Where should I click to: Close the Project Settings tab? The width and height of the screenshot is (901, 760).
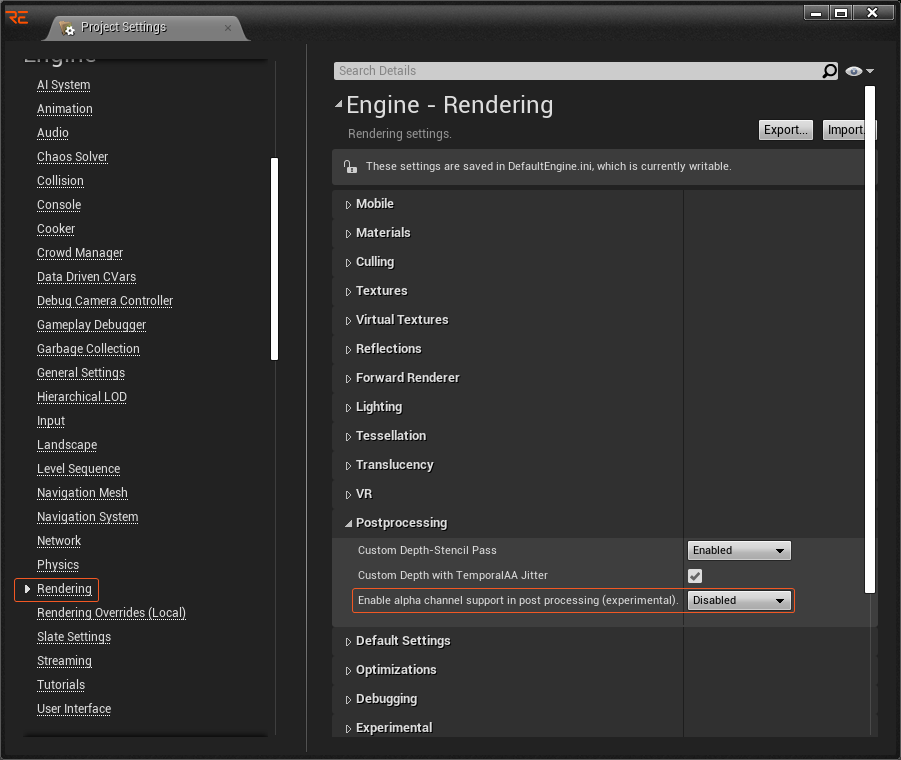point(228,28)
